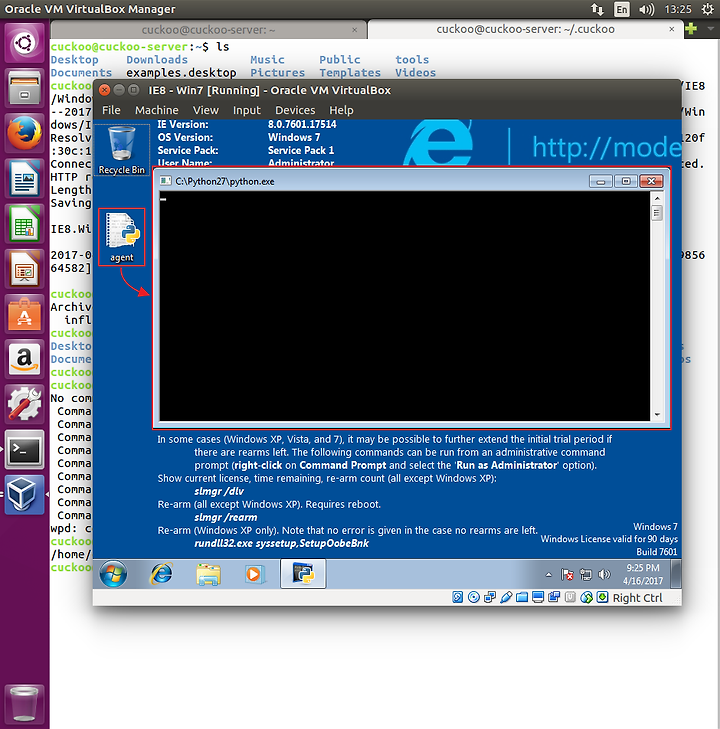Viewport: 720px width, 729px height.
Task: Click VirtualBox video capture status icon
Action: tap(554, 597)
